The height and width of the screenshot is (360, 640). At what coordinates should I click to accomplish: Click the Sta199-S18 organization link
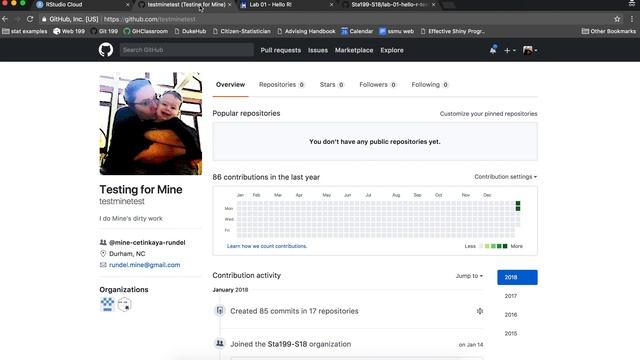tap(287, 344)
